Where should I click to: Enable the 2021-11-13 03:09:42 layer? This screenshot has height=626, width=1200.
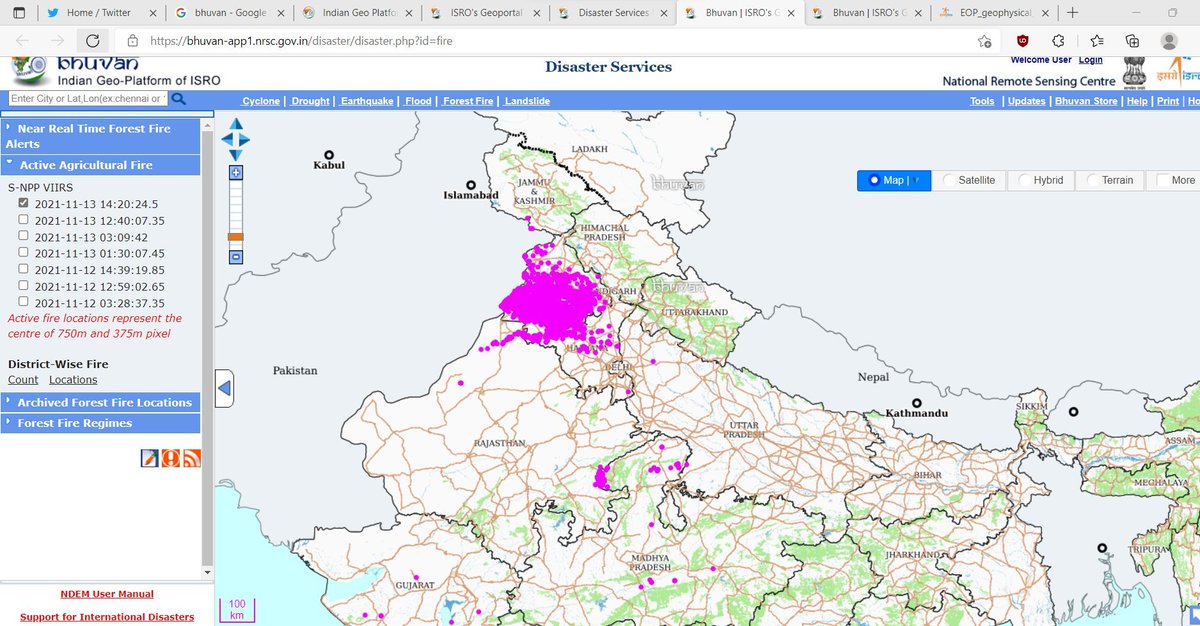24,237
